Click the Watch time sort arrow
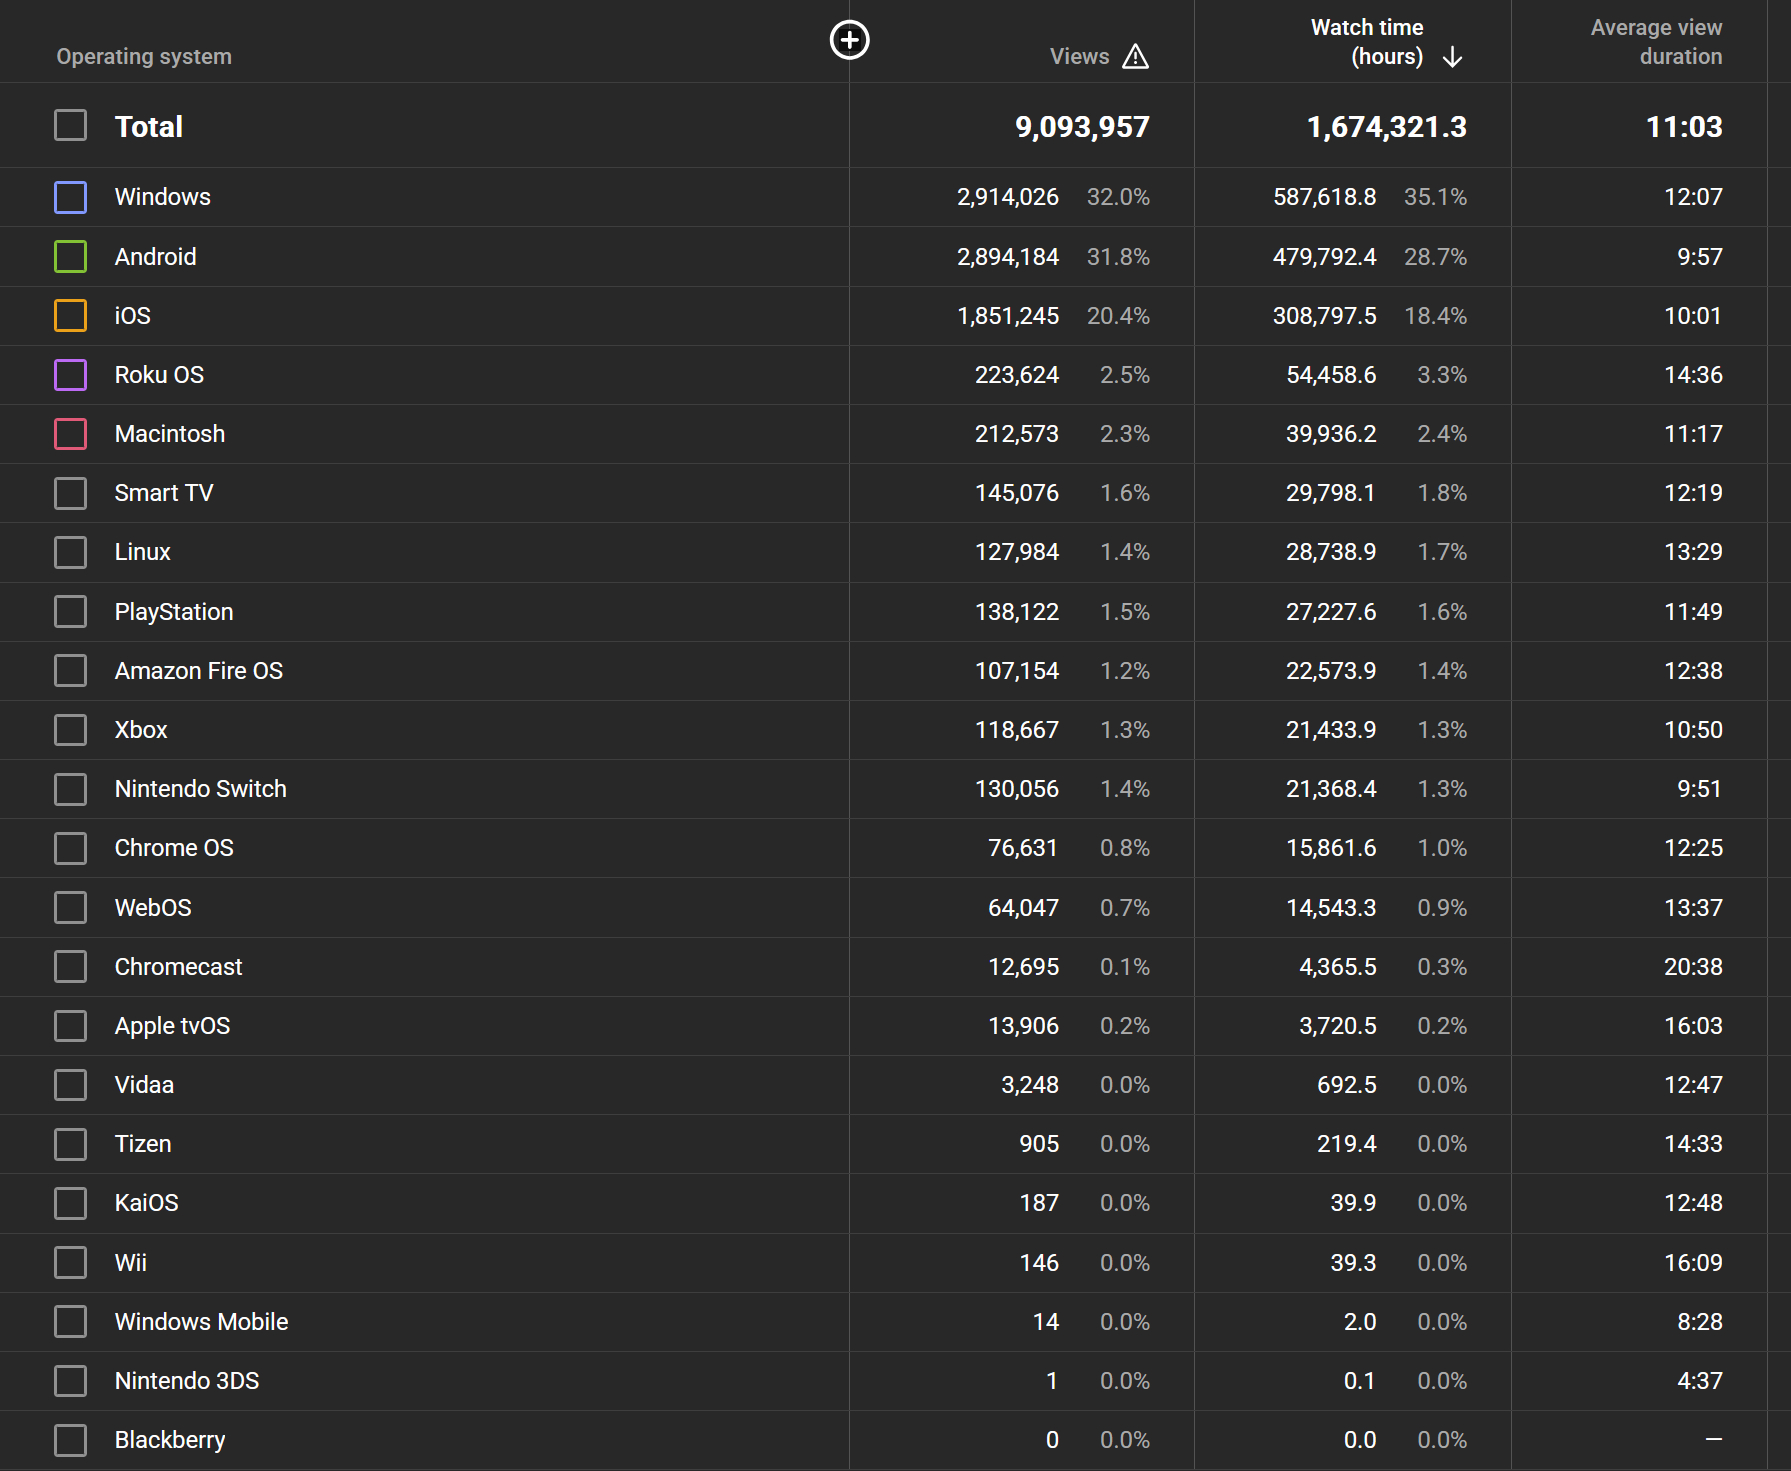1791x1471 pixels. 1452,57
